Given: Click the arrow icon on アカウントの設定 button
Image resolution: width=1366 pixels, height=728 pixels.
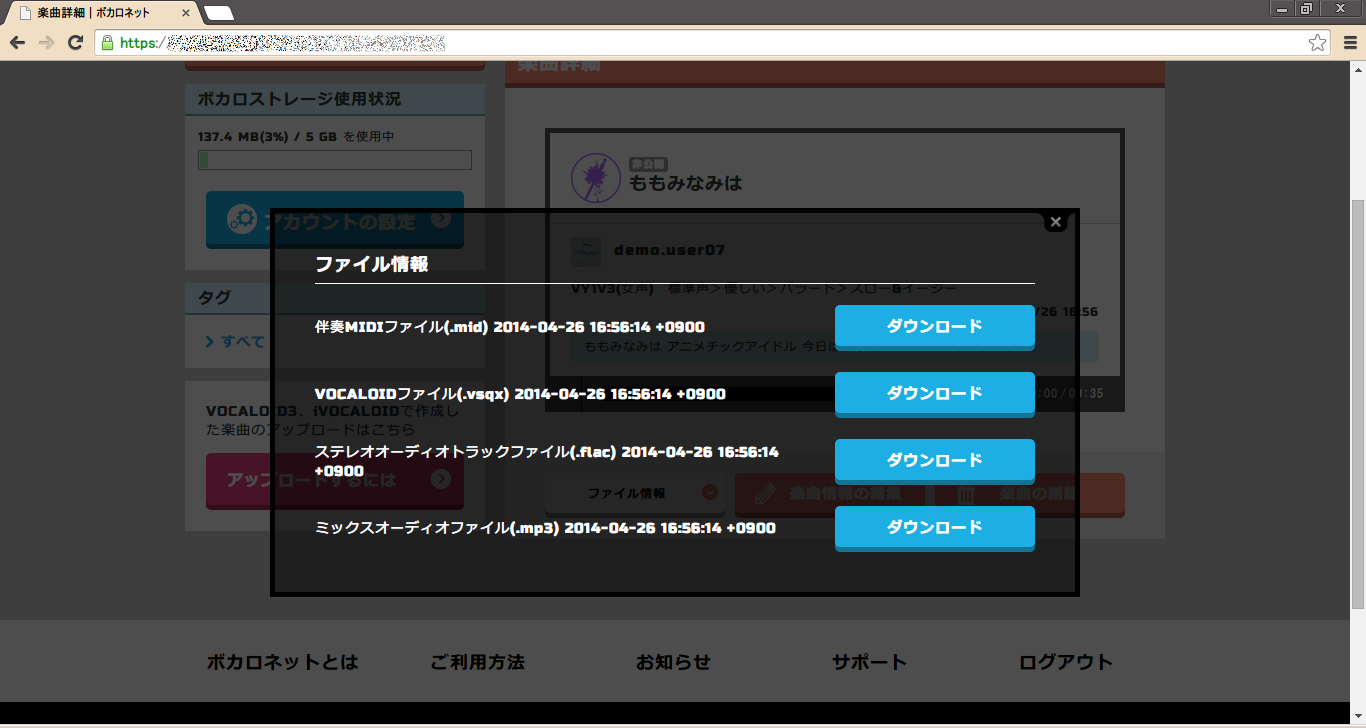Looking at the screenshot, I should (x=441, y=220).
